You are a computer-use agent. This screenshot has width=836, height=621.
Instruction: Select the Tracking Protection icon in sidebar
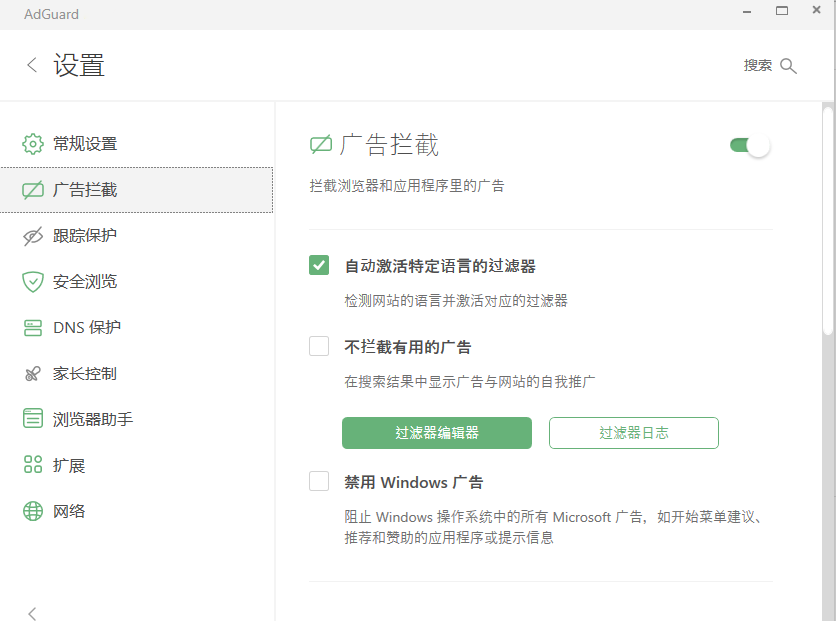[31, 236]
